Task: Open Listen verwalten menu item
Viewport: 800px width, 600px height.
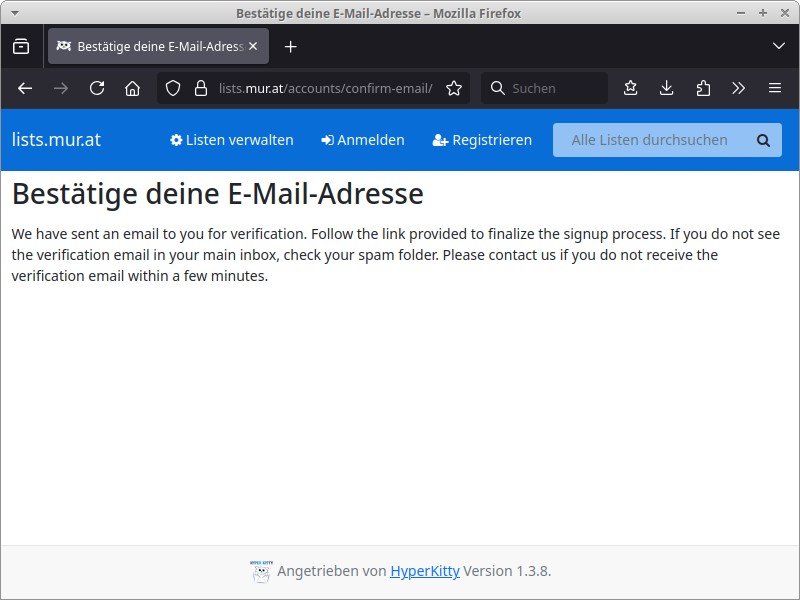Action: pos(232,140)
